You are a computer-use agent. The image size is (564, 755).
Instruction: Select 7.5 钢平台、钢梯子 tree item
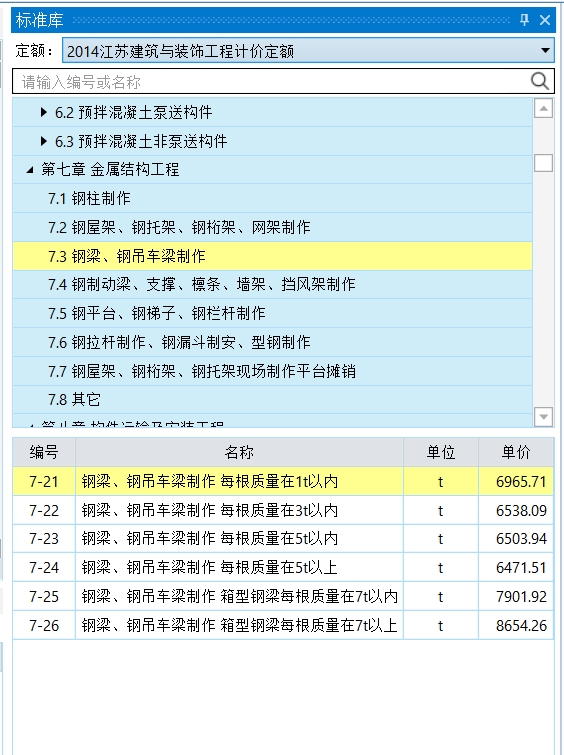point(273,313)
